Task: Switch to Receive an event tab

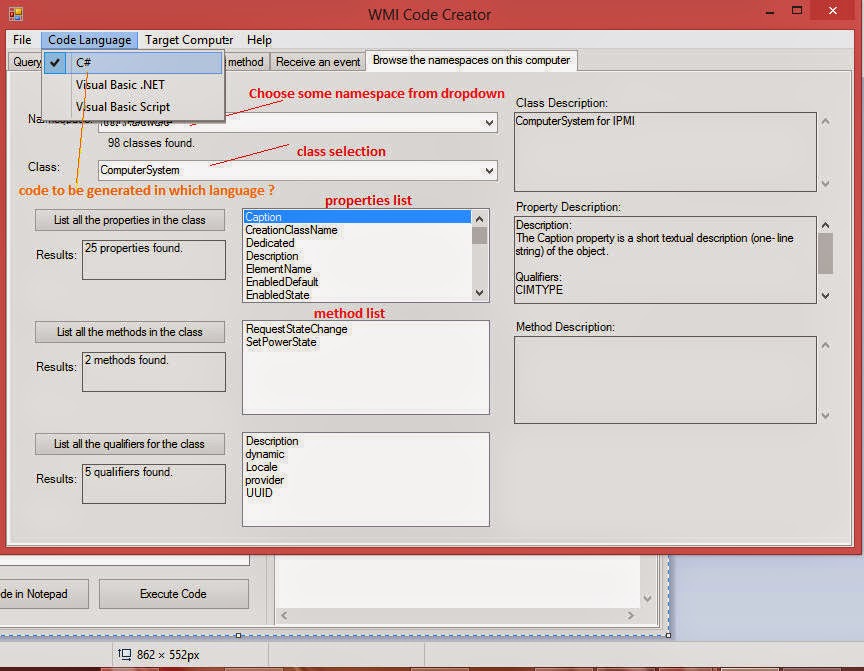Action: (x=318, y=62)
